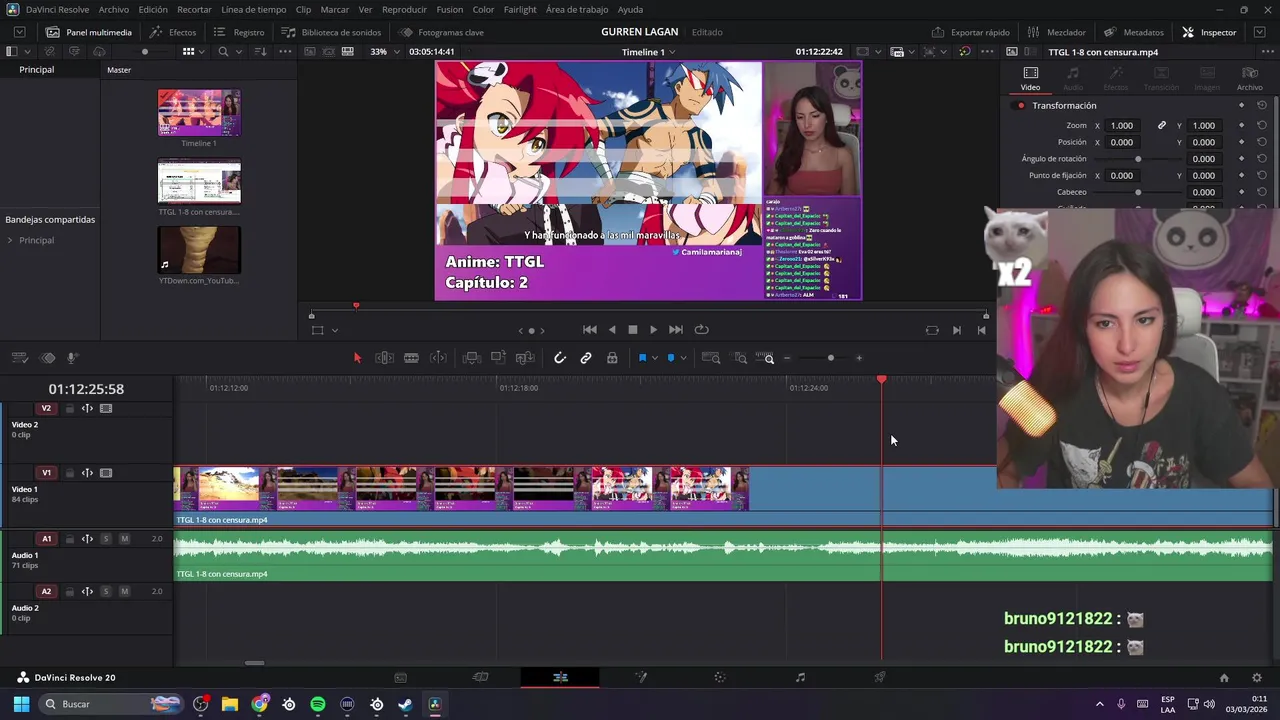This screenshot has width=1280, height=720.
Task: Open Biblioteca de sonidos panel
Action: pos(331,32)
